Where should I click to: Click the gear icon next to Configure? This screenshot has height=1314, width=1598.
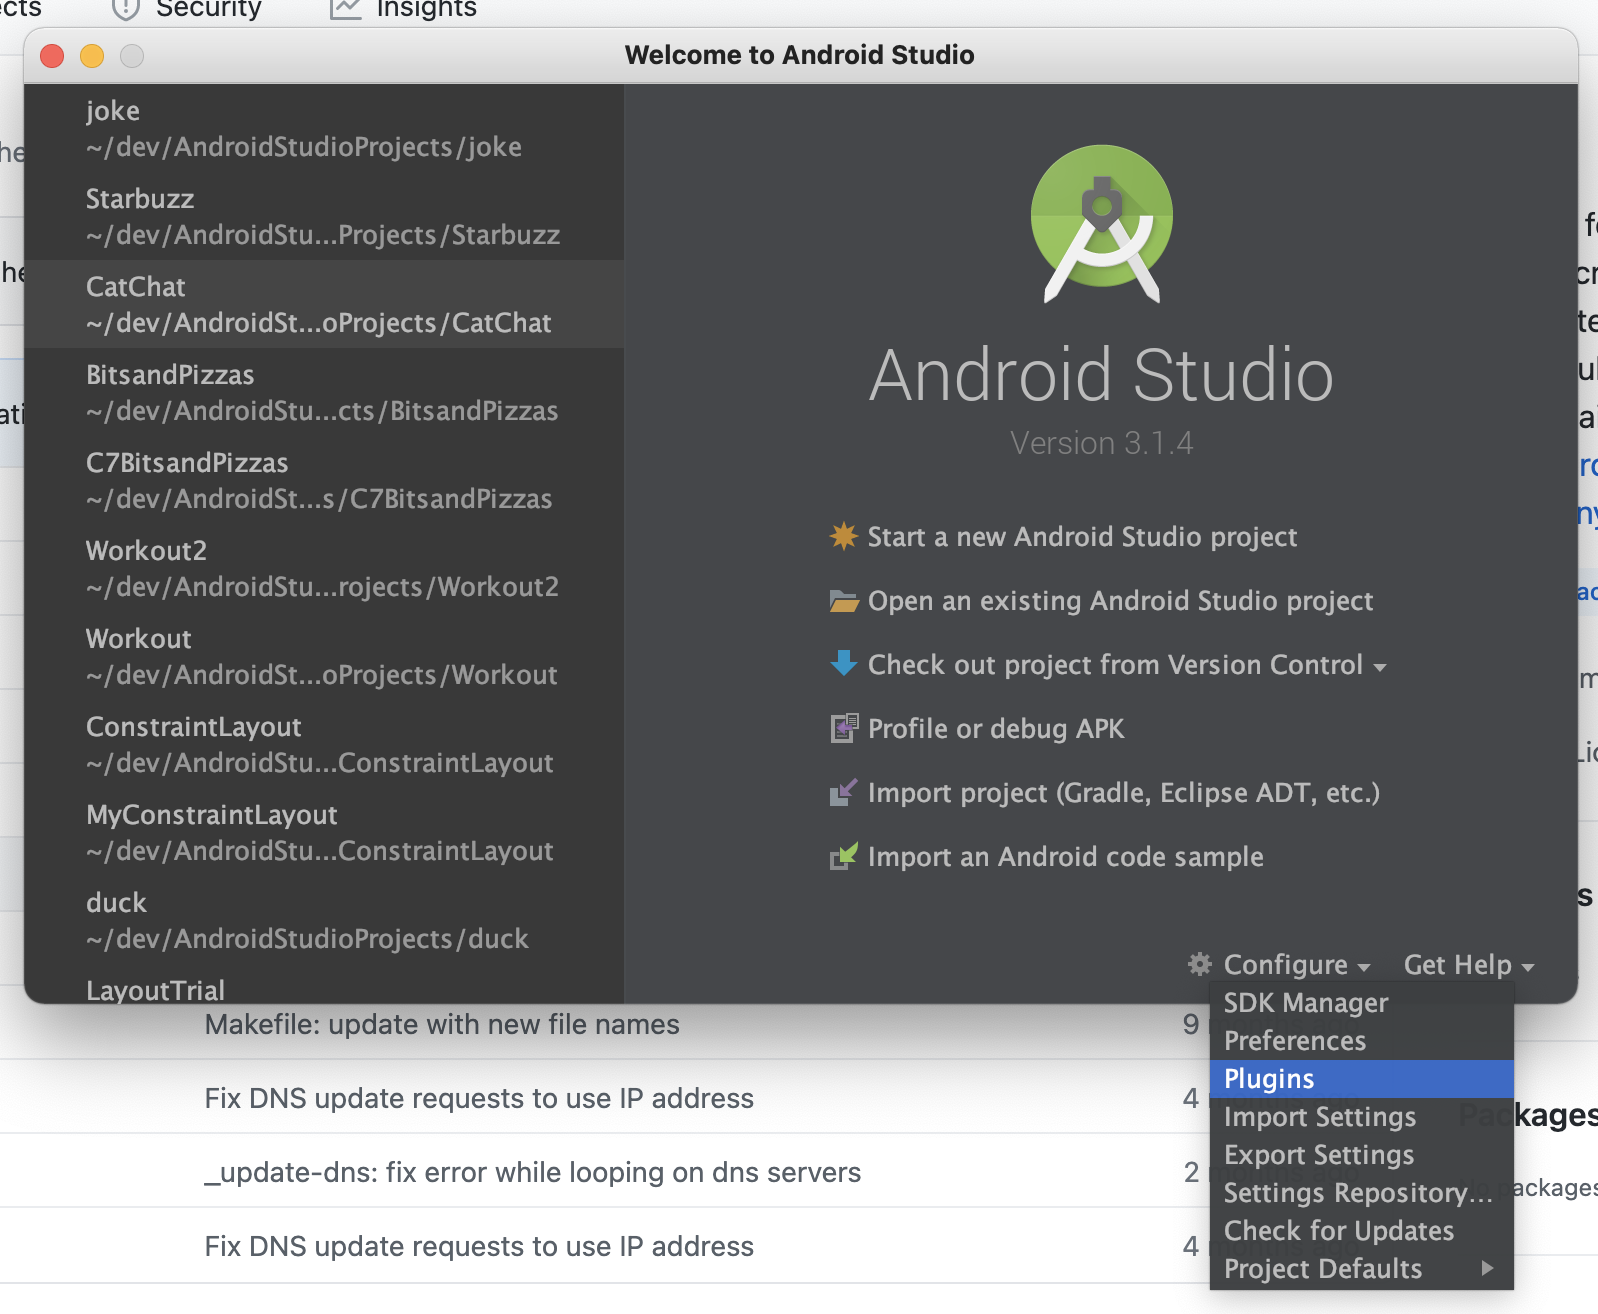[x=1200, y=964]
